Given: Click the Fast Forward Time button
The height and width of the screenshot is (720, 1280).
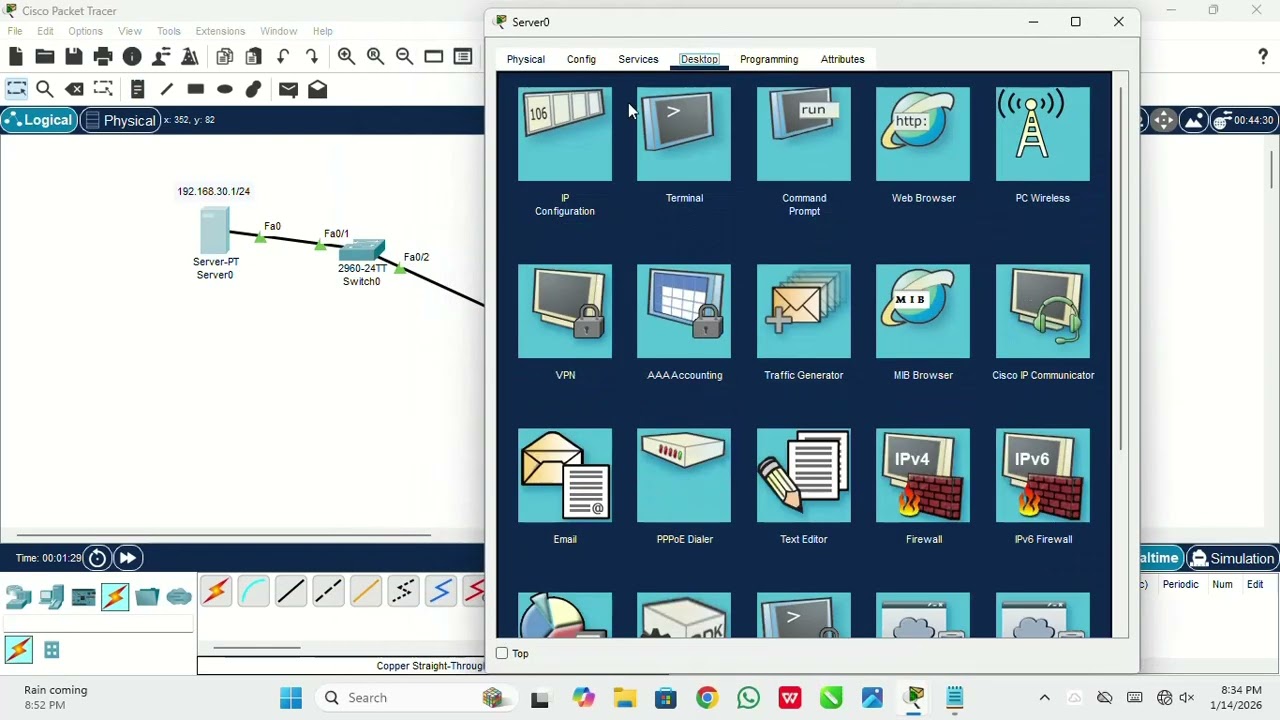Looking at the screenshot, I should [128, 558].
